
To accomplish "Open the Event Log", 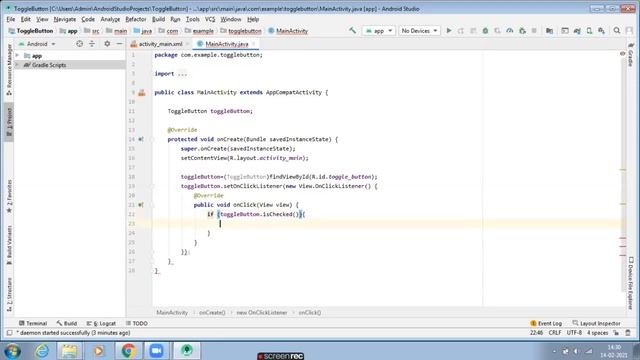I will [546, 323].
